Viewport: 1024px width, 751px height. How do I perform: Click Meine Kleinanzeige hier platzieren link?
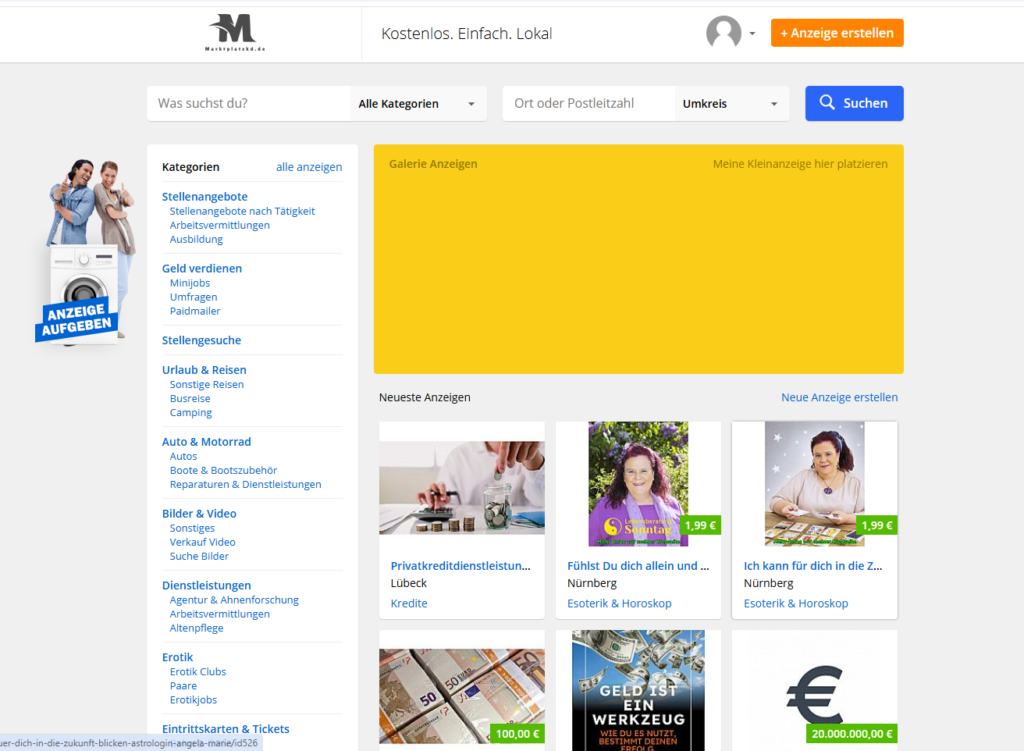pos(800,164)
